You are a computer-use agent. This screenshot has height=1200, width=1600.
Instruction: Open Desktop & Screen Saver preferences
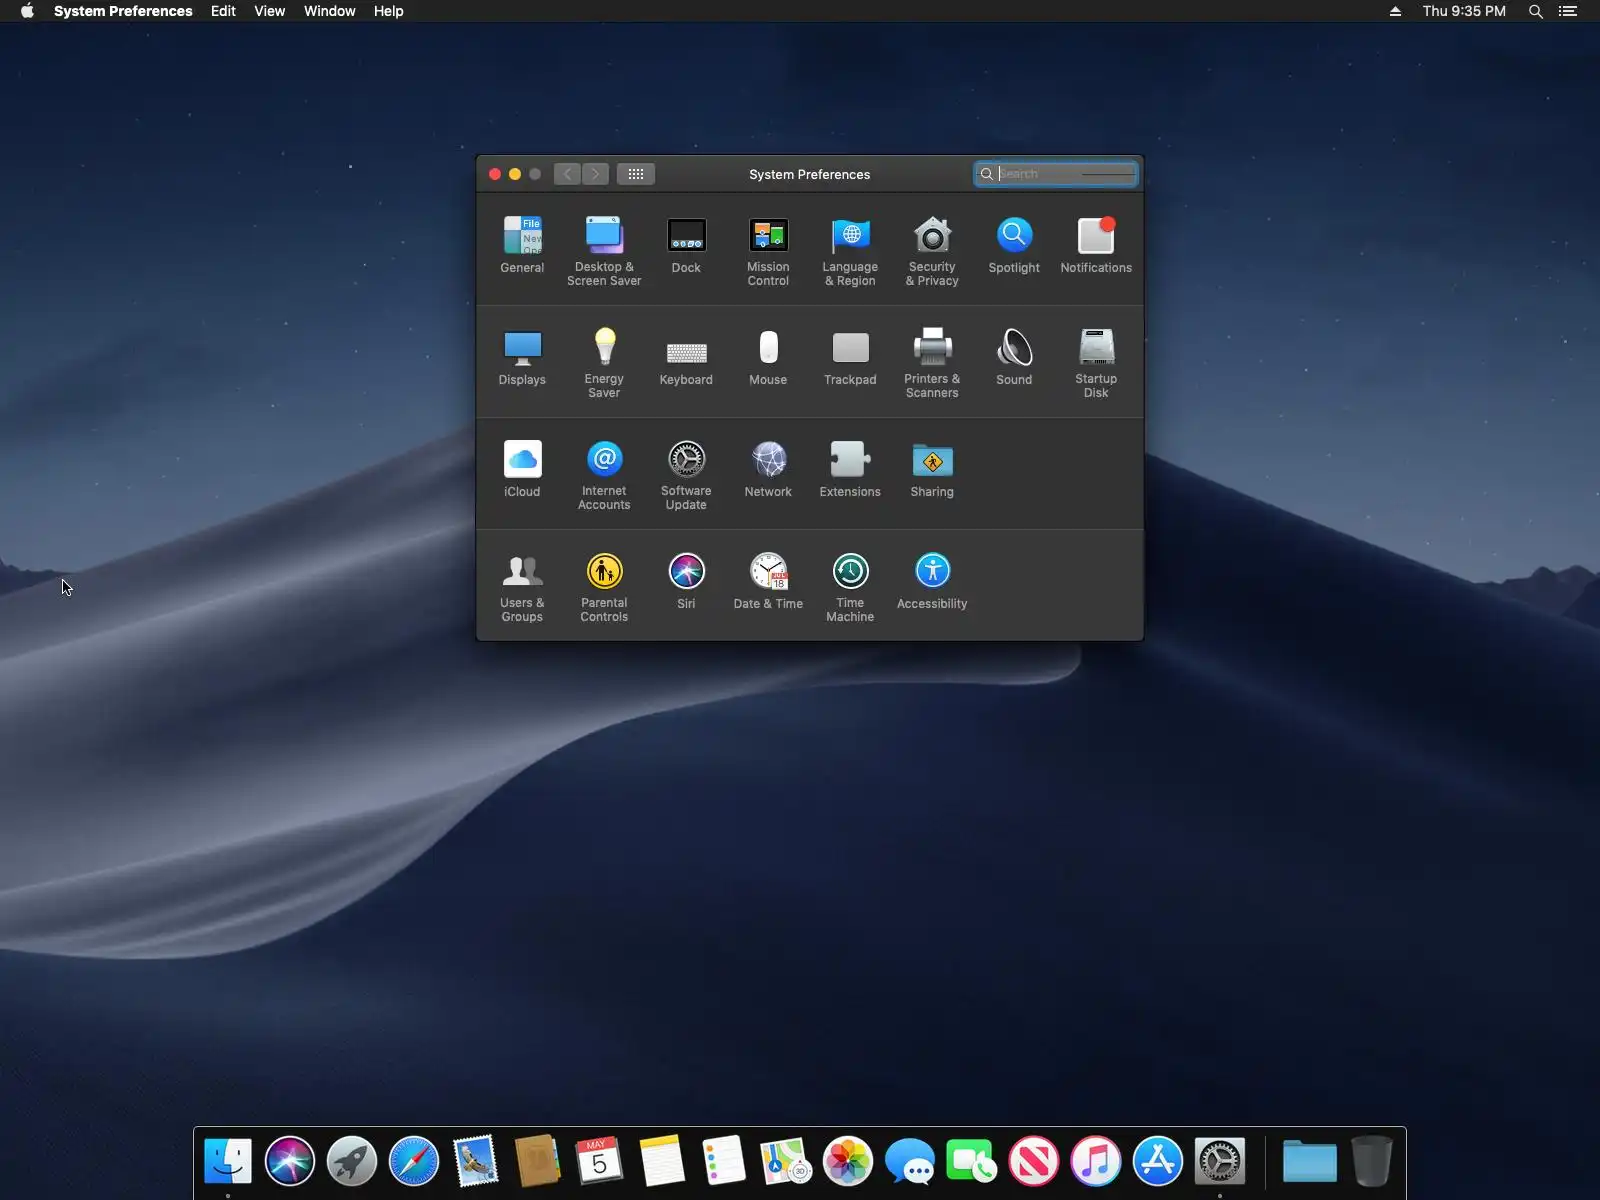[604, 251]
